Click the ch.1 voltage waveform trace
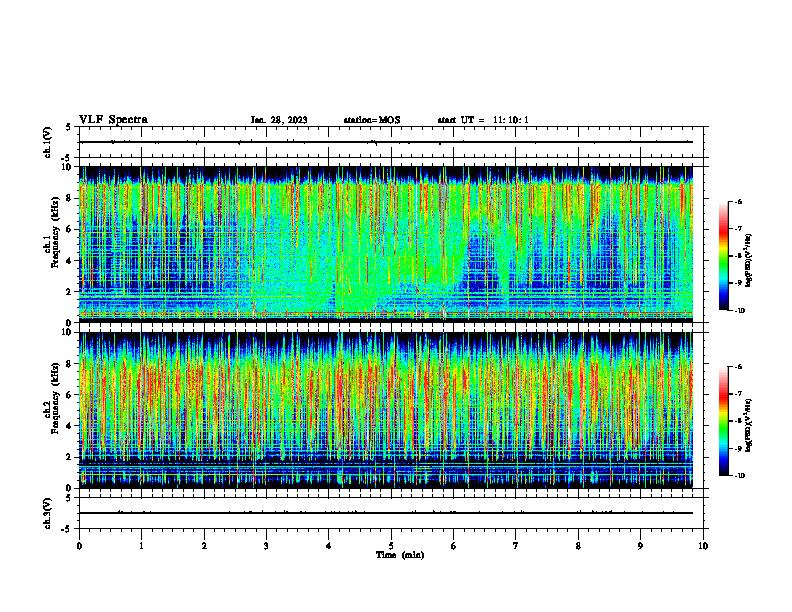Viewport: 792px width, 612px height. click(386, 142)
